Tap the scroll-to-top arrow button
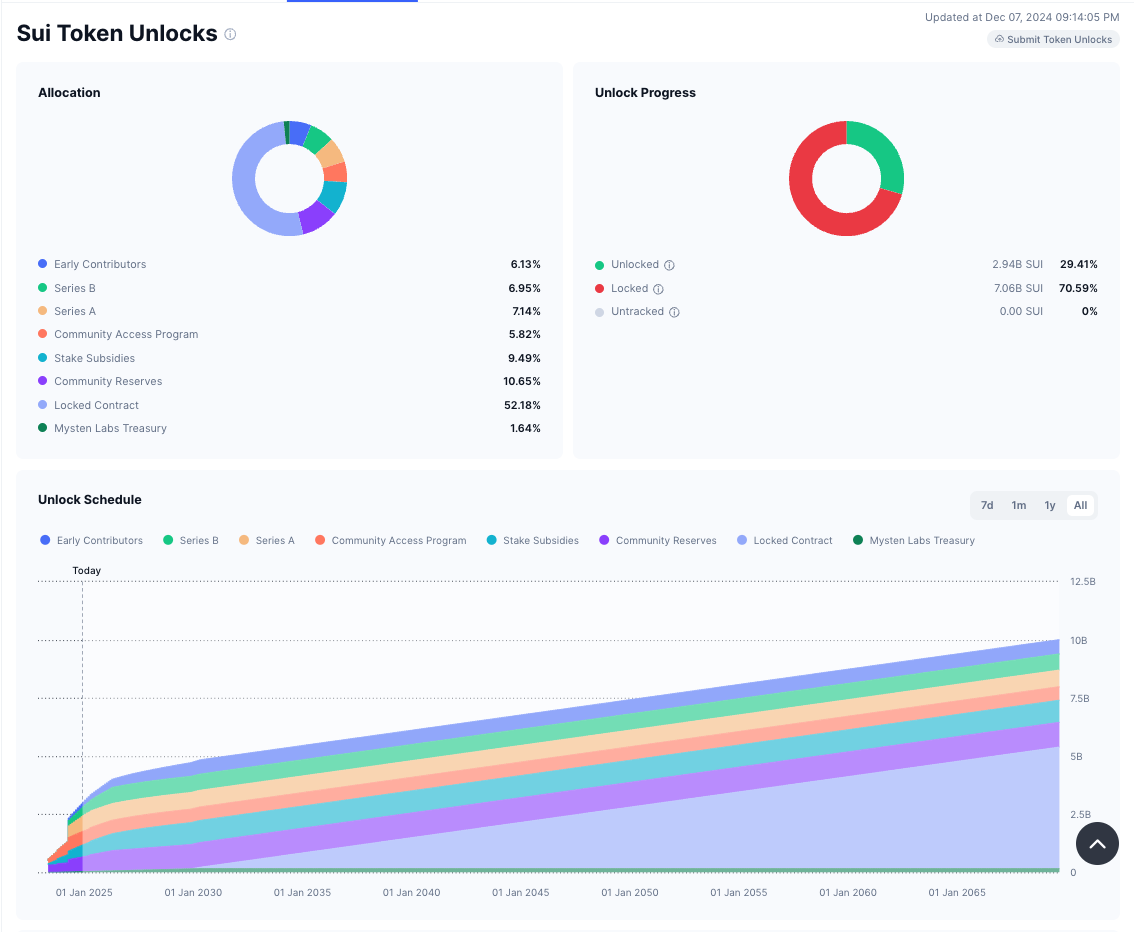 tap(1097, 843)
